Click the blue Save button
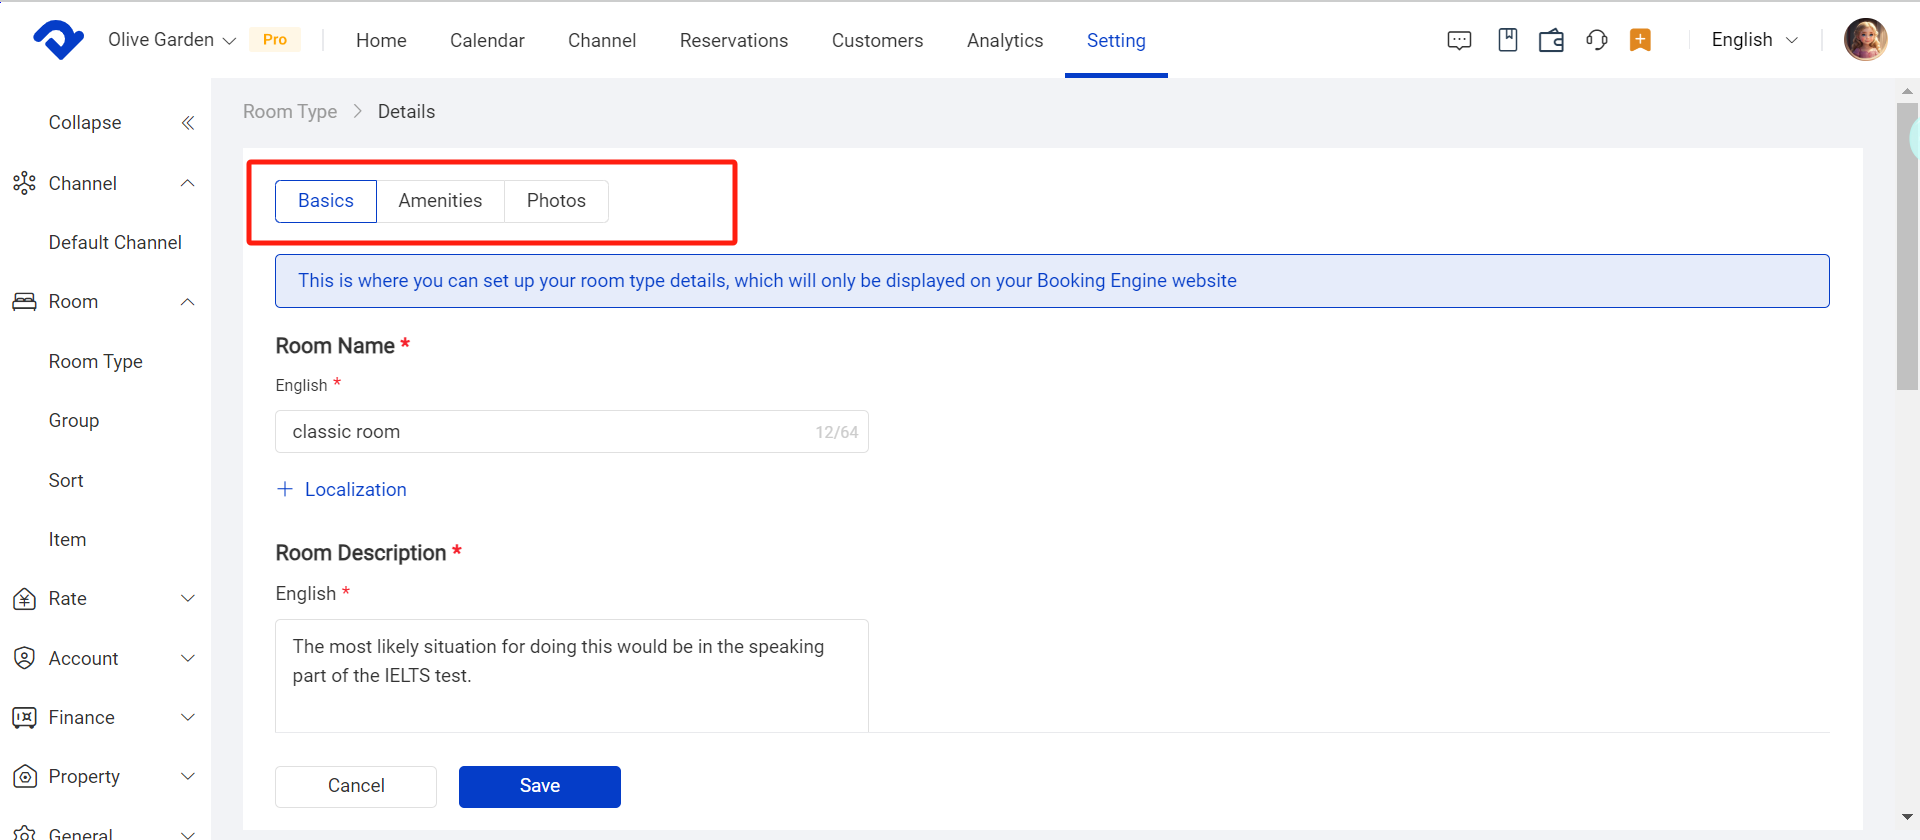 tap(539, 786)
